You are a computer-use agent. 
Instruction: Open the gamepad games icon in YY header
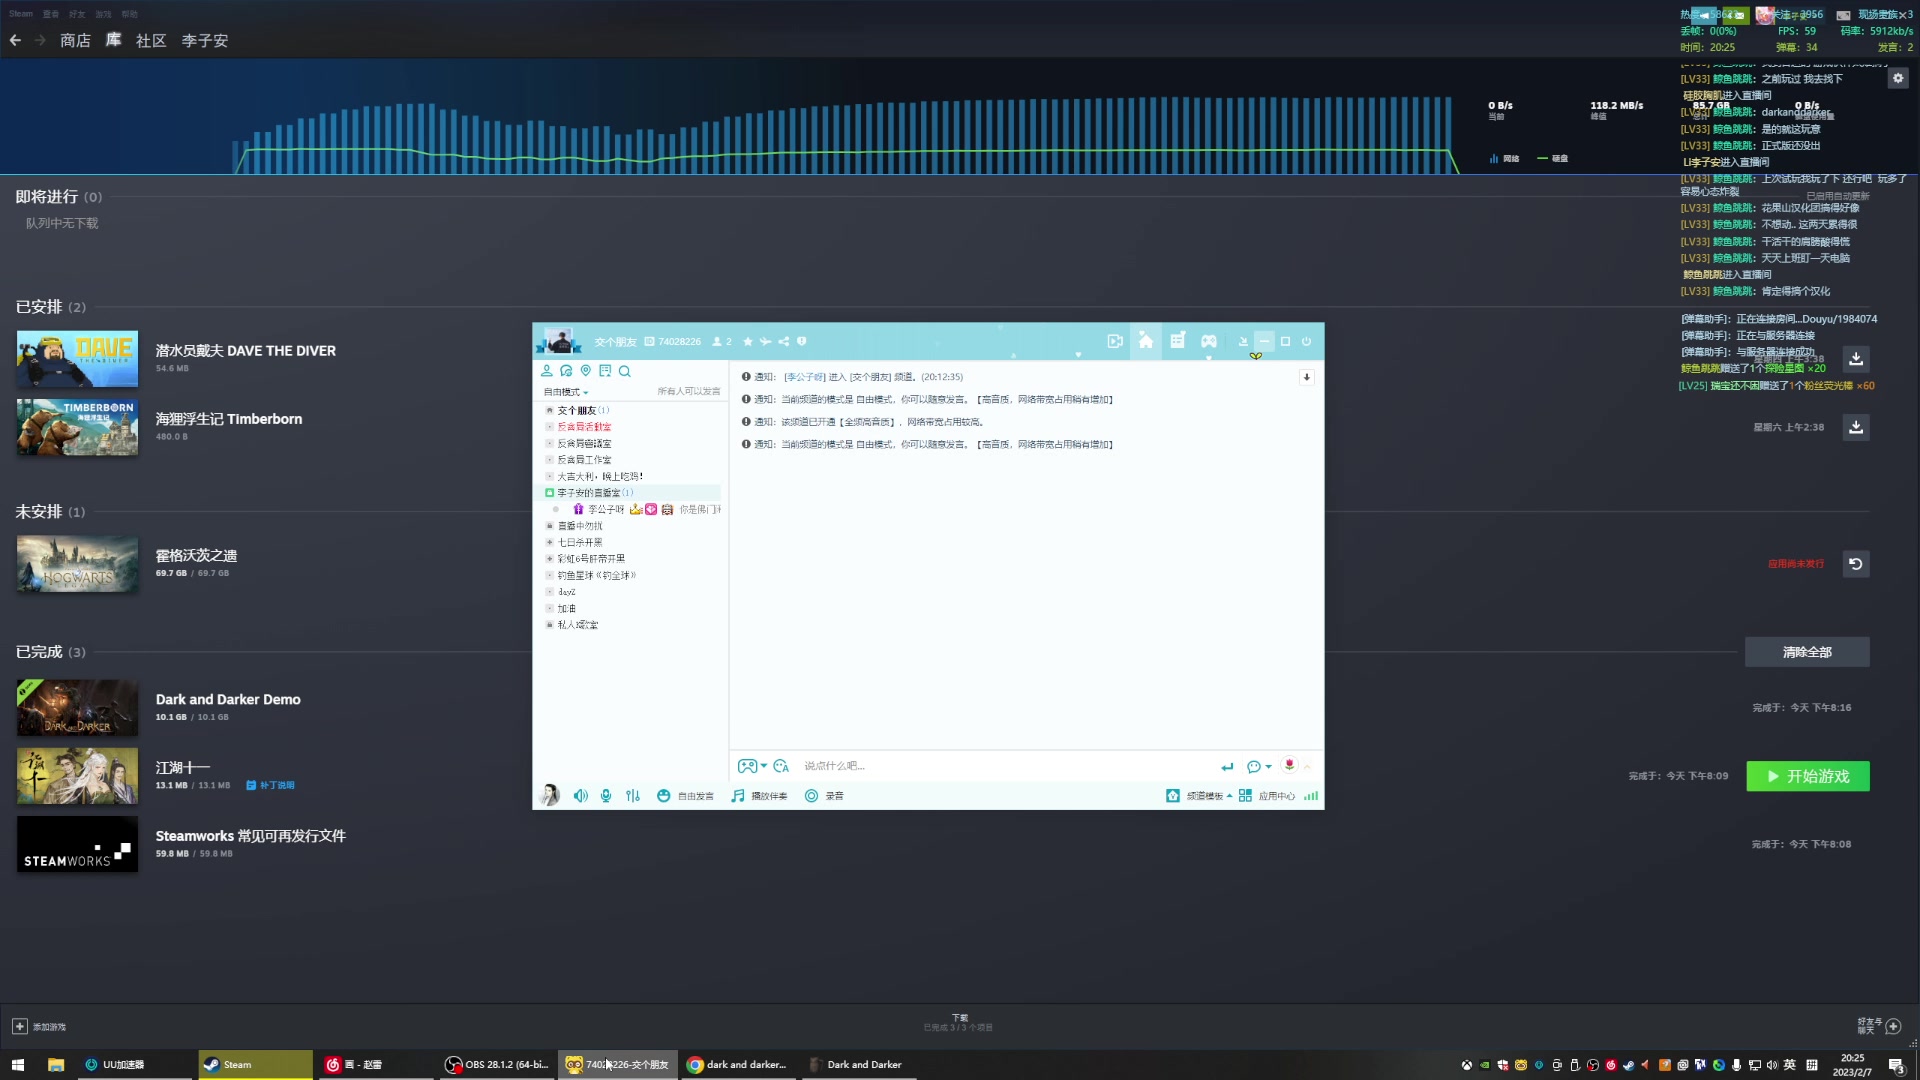pyautogui.click(x=1209, y=341)
